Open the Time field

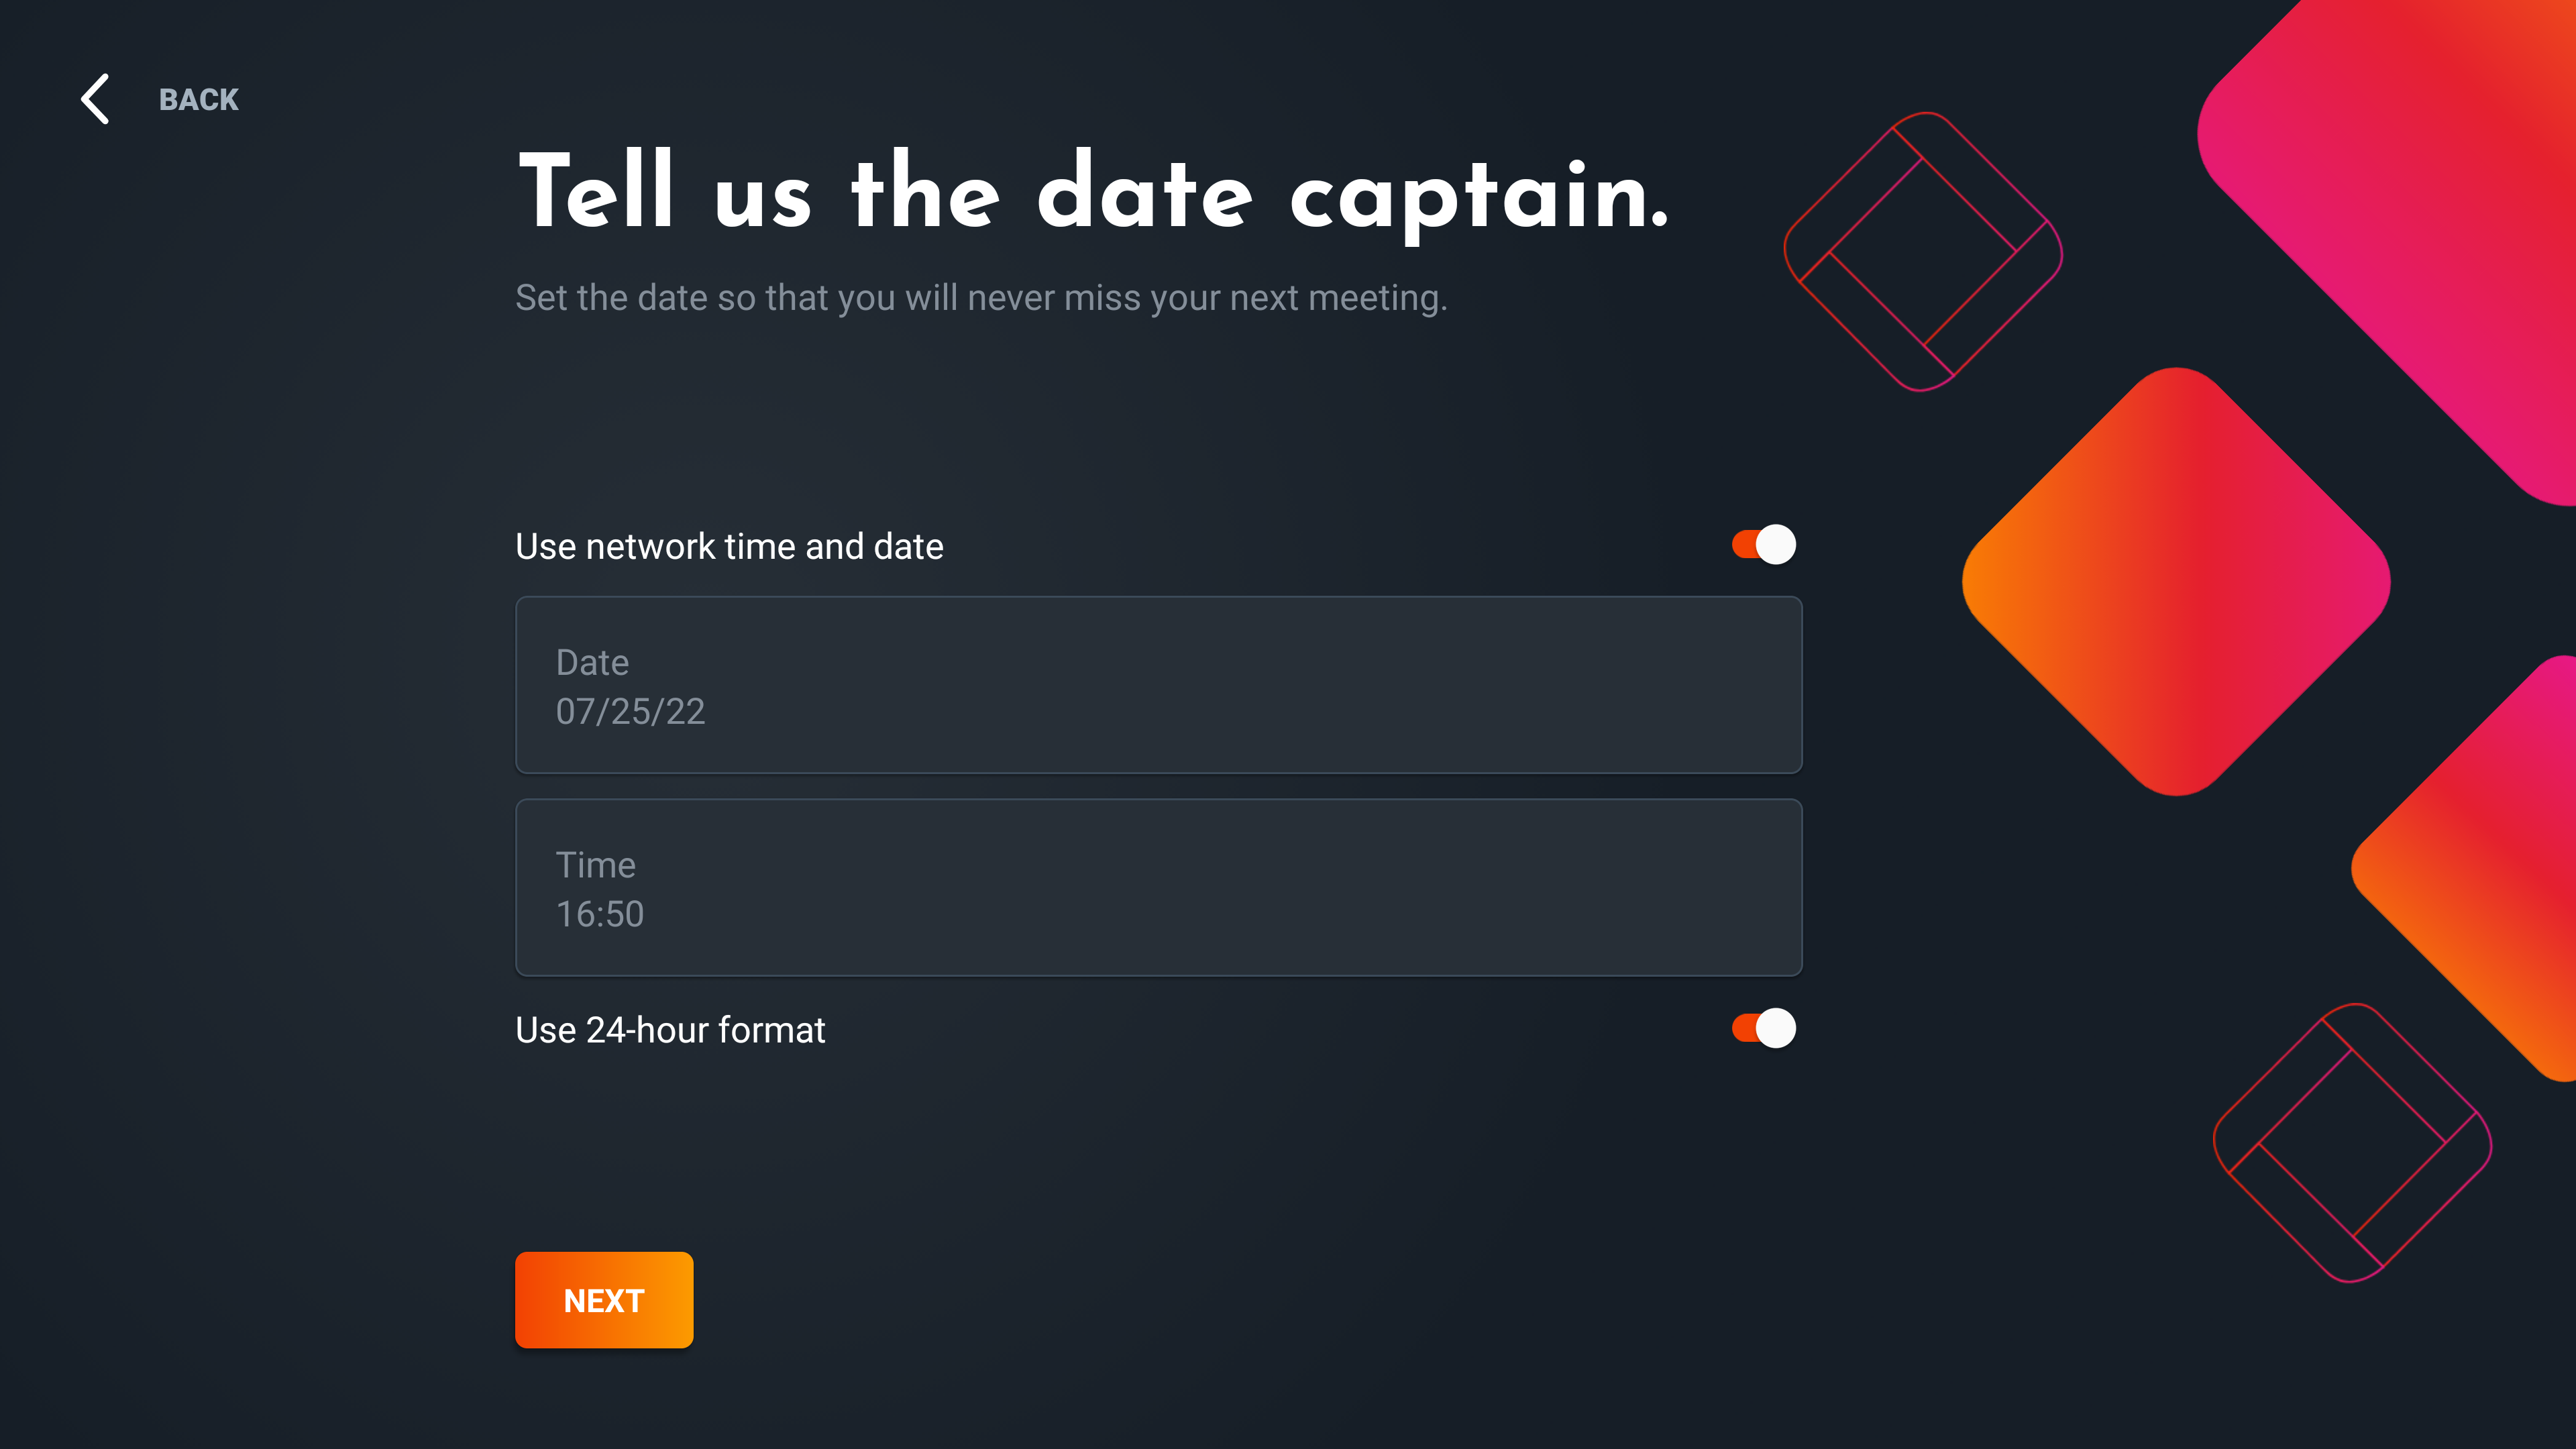1158,887
